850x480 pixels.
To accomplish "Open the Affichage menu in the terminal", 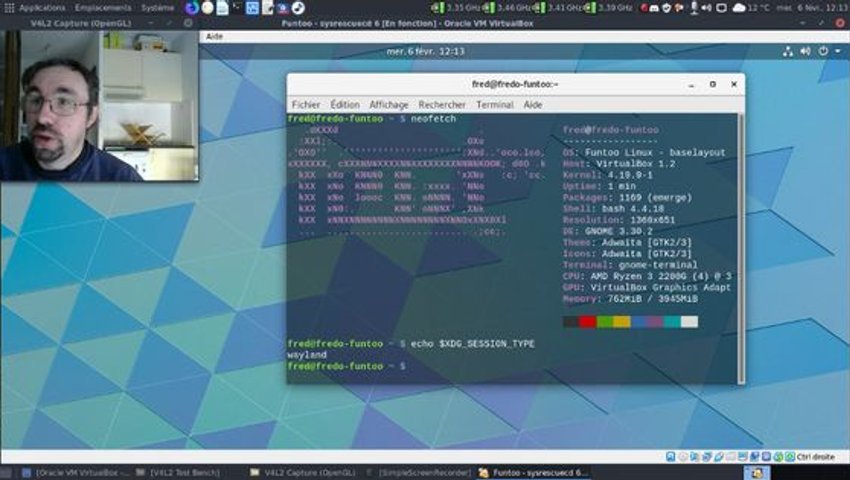I will (389, 104).
